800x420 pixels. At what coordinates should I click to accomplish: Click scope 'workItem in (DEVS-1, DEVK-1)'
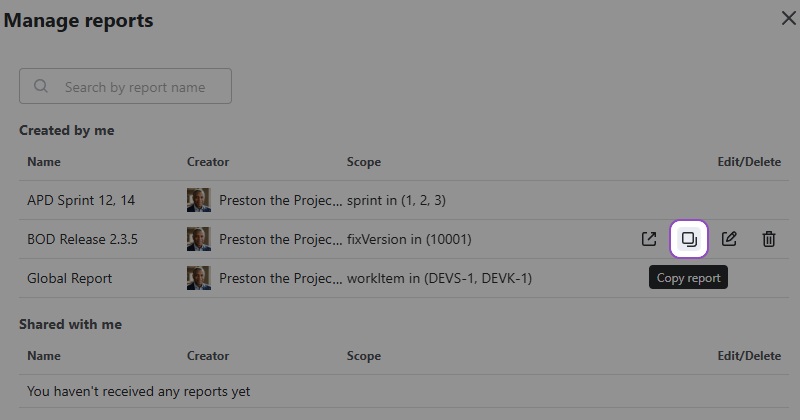click(439, 278)
